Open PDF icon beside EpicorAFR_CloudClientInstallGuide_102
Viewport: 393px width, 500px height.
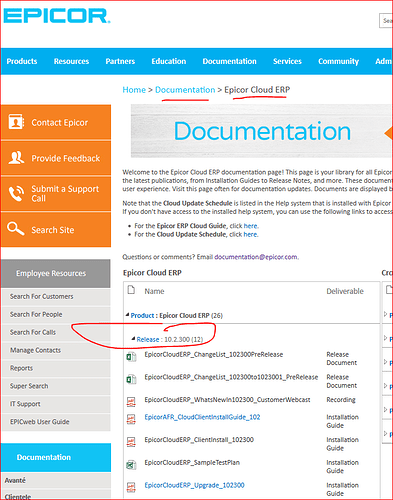pos(131,420)
